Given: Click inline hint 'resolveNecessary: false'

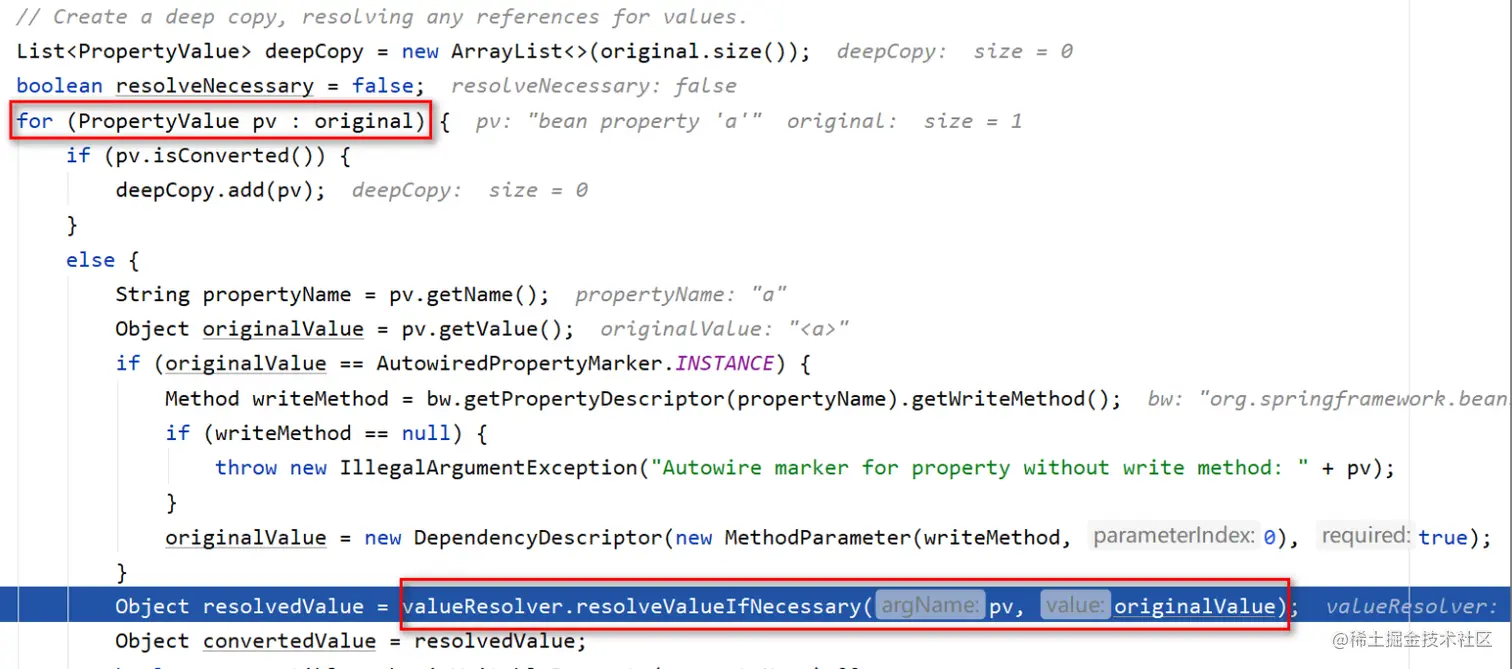Looking at the screenshot, I should [x=594, y=86].
